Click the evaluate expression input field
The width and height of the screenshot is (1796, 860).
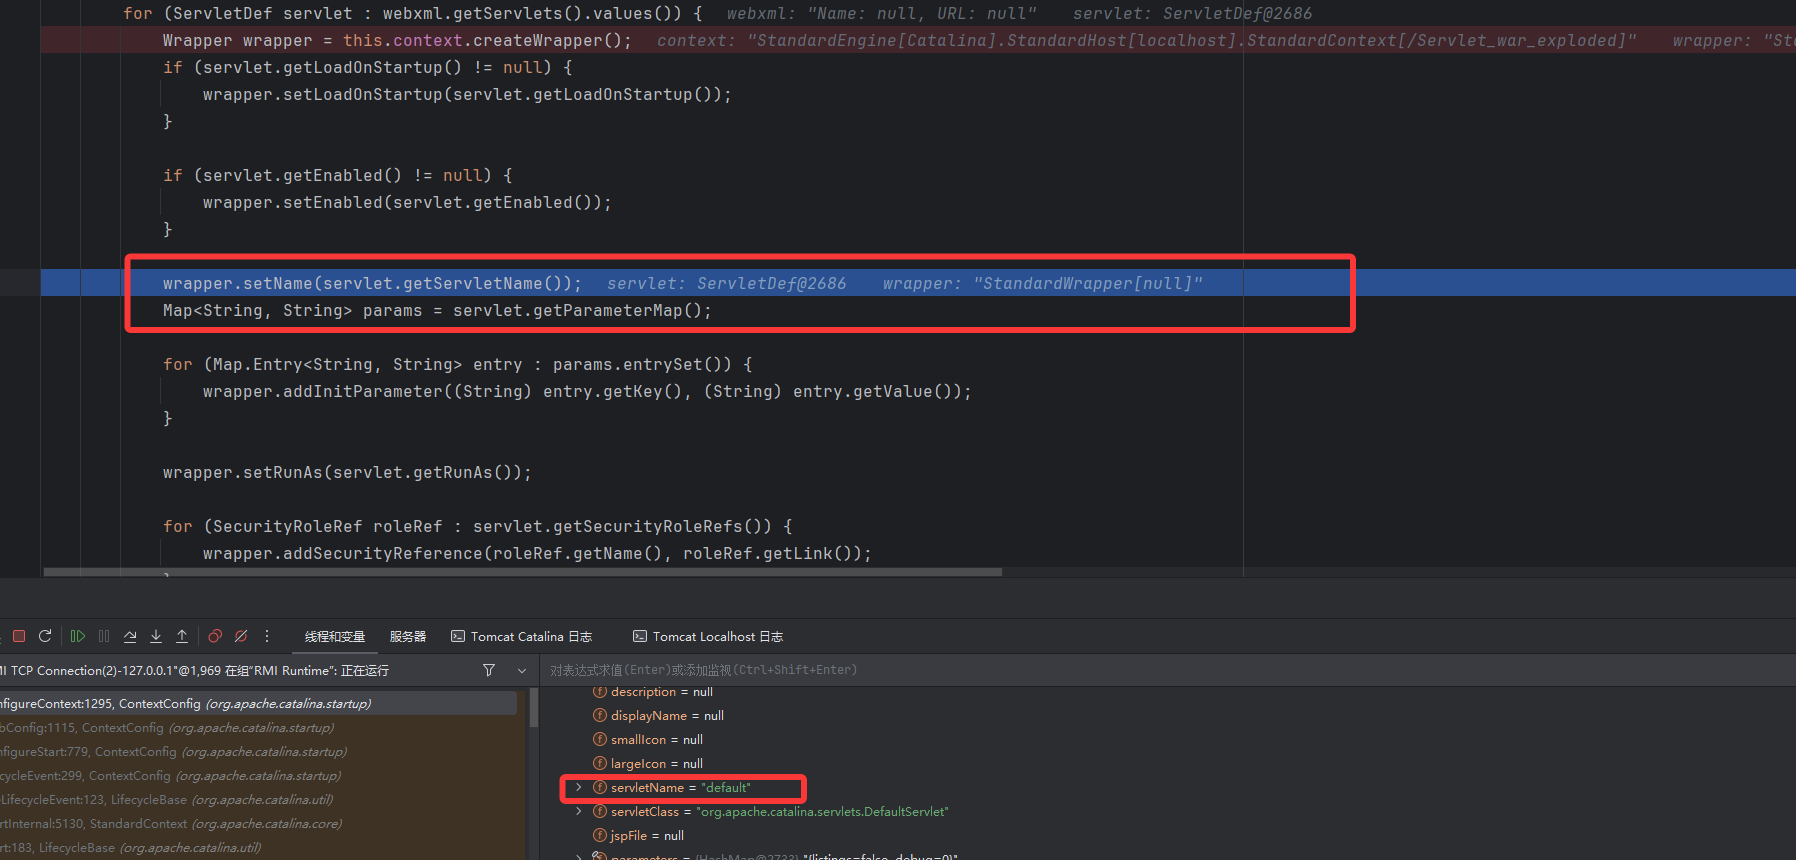[x=1100, y=670]
